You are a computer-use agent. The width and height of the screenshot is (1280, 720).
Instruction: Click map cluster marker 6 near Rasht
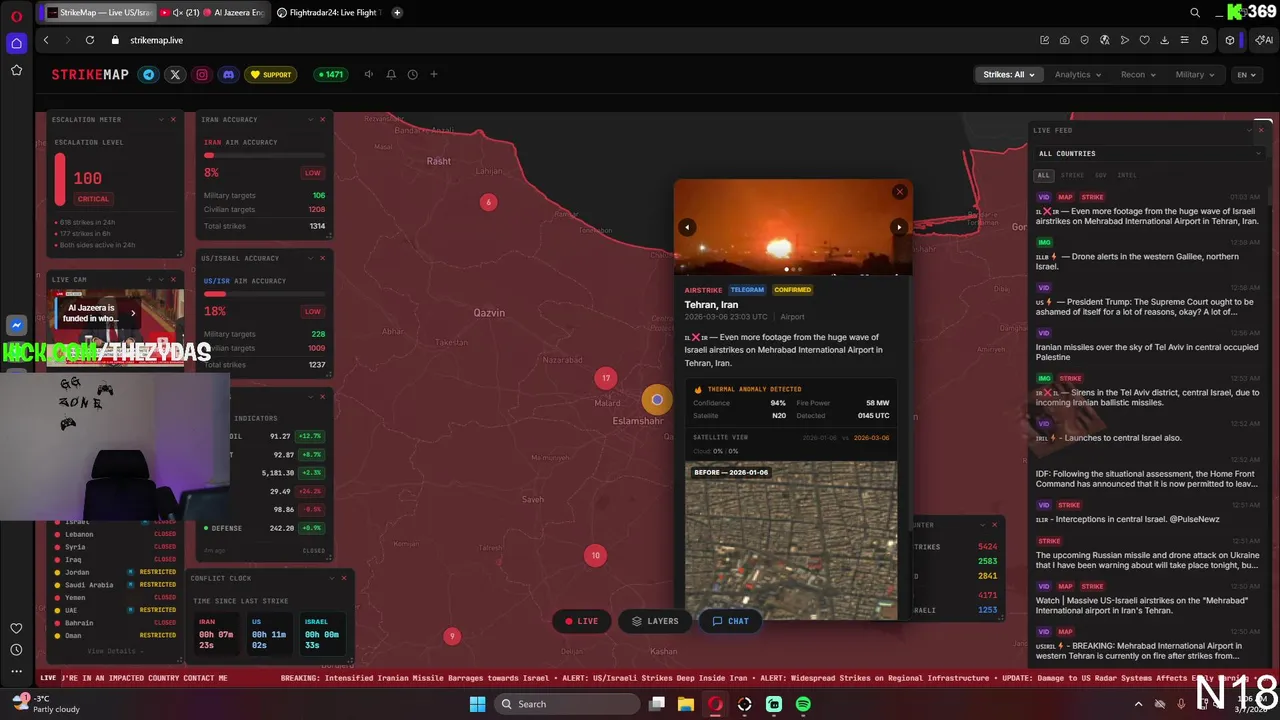tap(489, 202)
